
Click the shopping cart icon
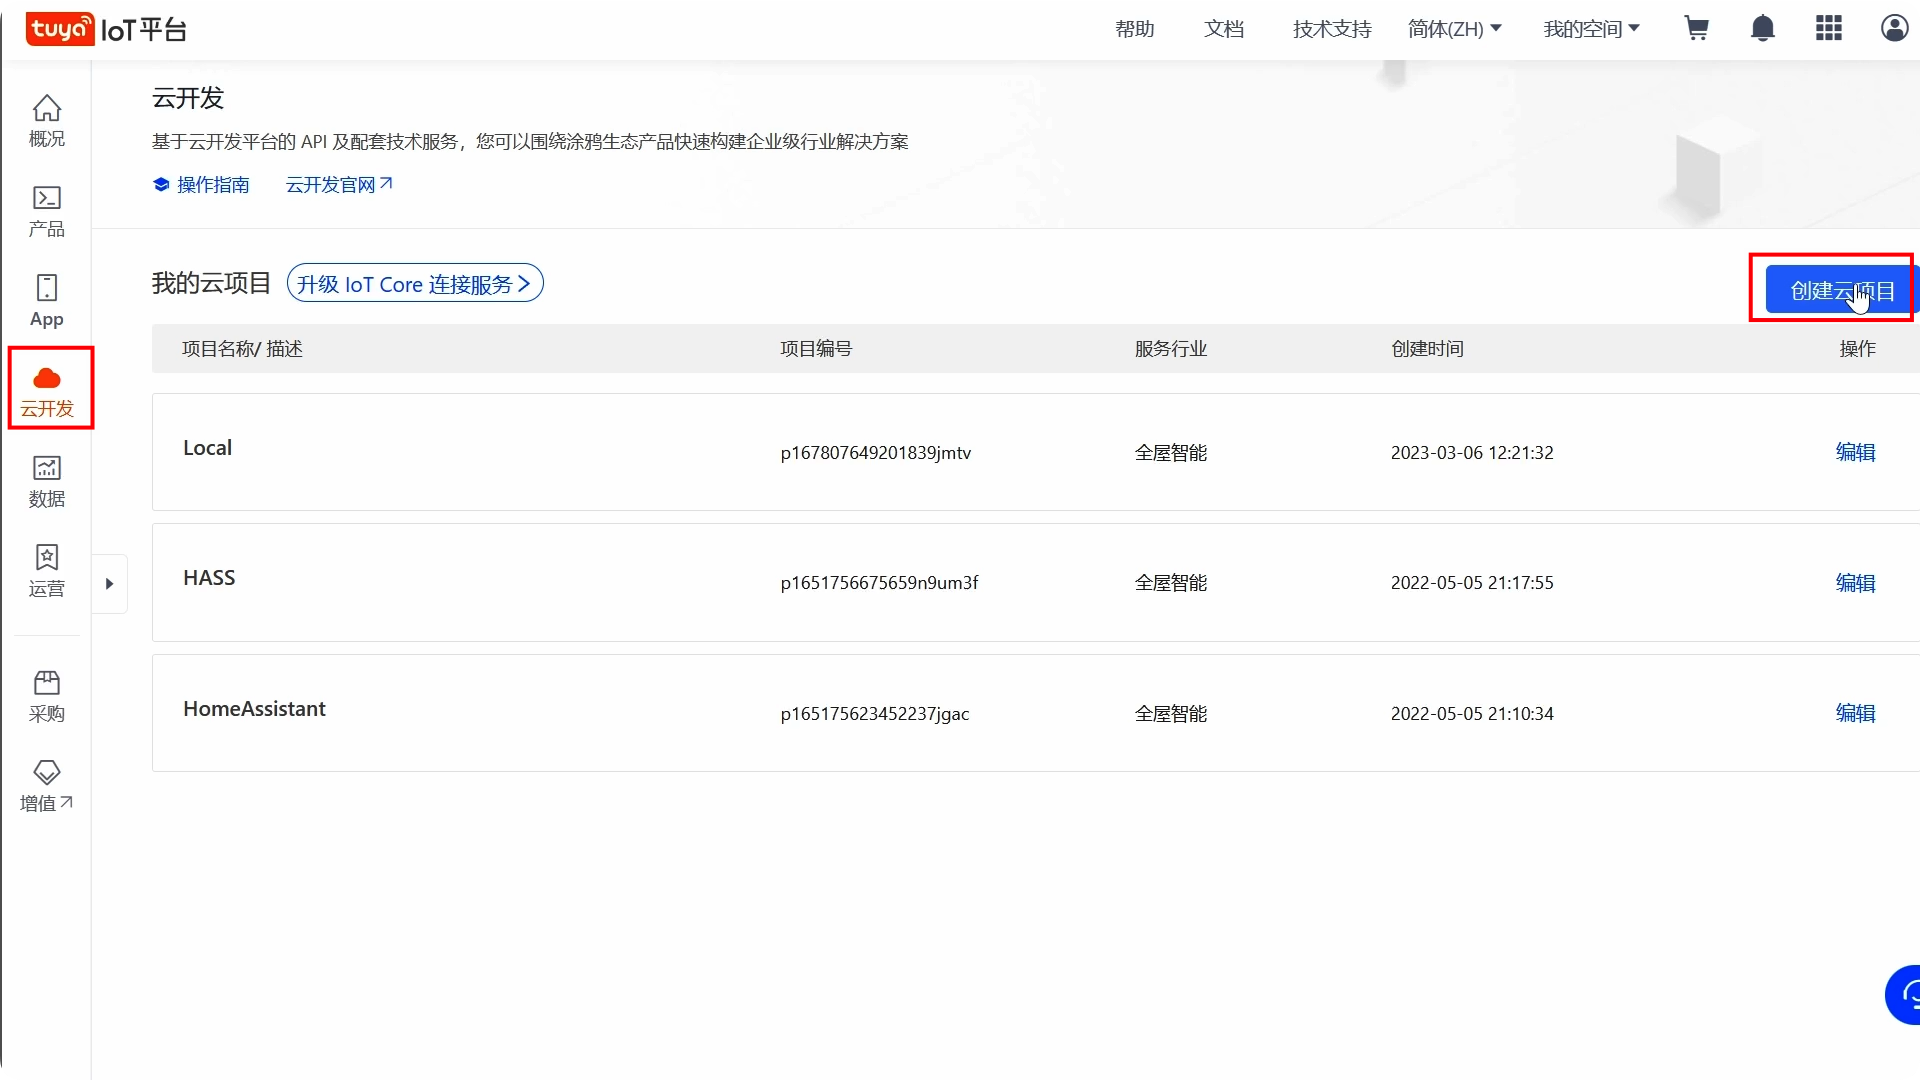[1696, 29]
